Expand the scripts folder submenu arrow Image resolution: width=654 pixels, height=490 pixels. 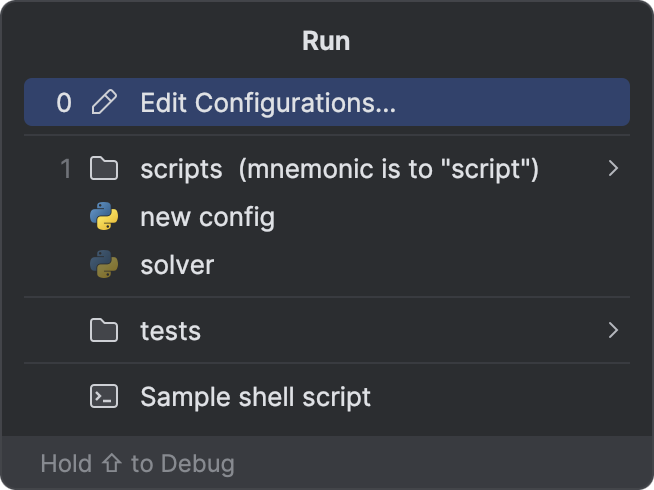tap(613, 169)
